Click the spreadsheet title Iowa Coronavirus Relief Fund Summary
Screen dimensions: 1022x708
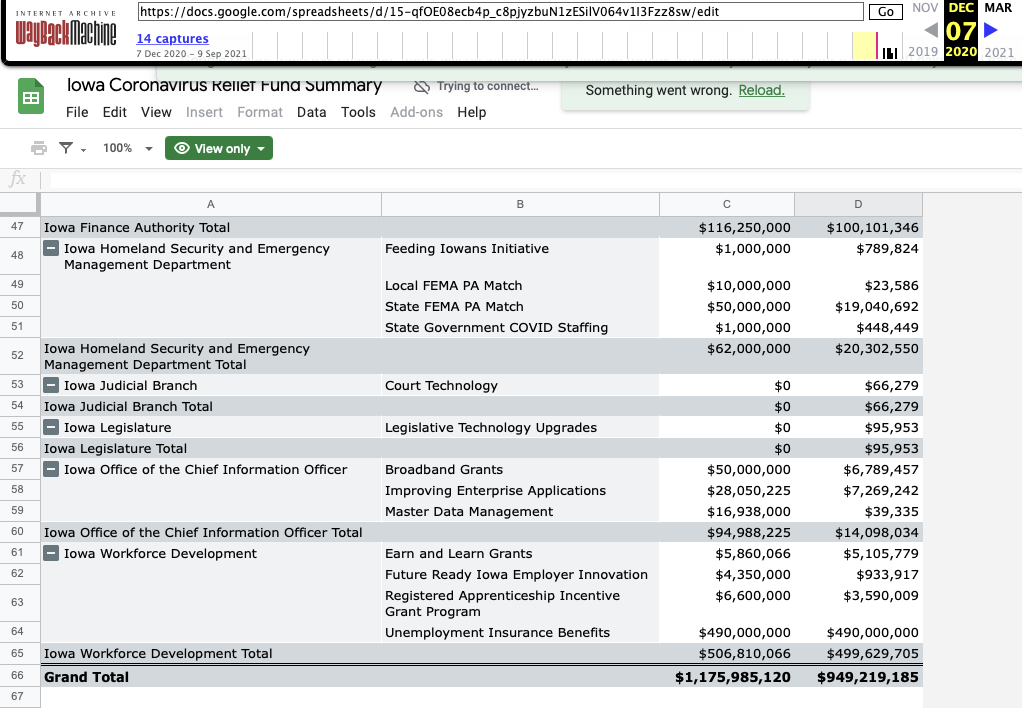(x=224, y=85)
